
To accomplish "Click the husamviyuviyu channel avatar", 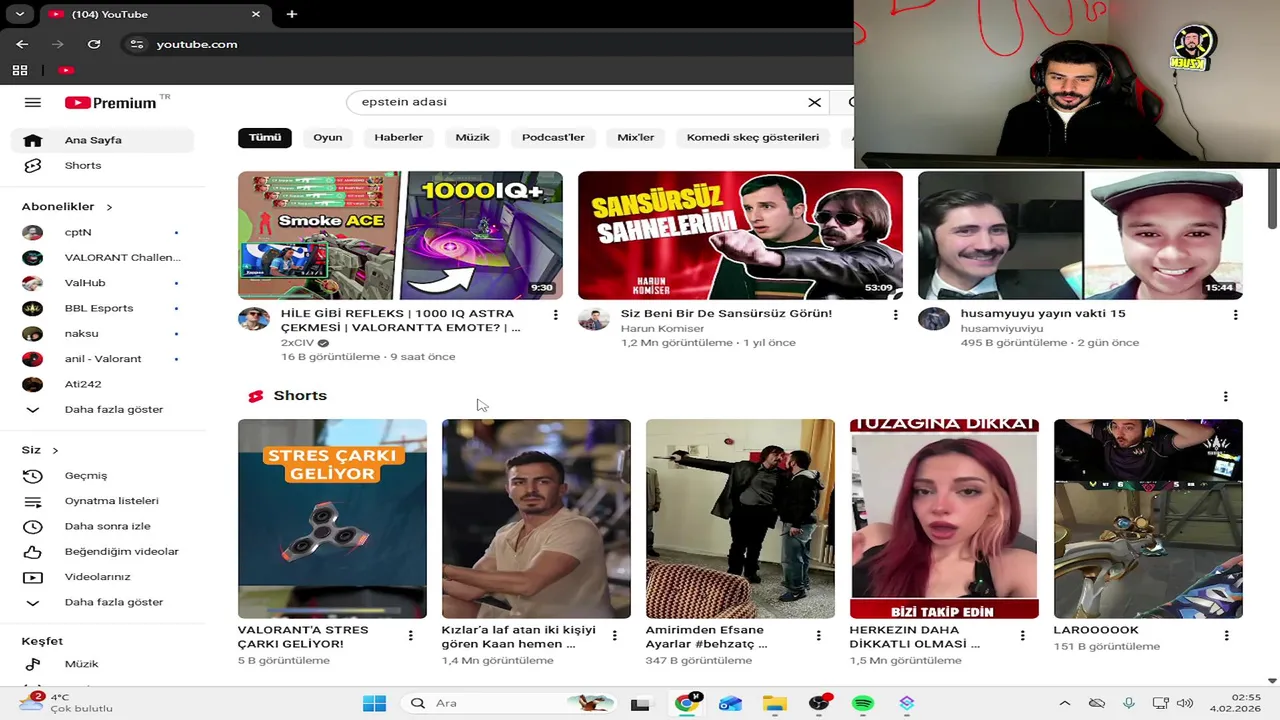I will [x=934, y=319].
